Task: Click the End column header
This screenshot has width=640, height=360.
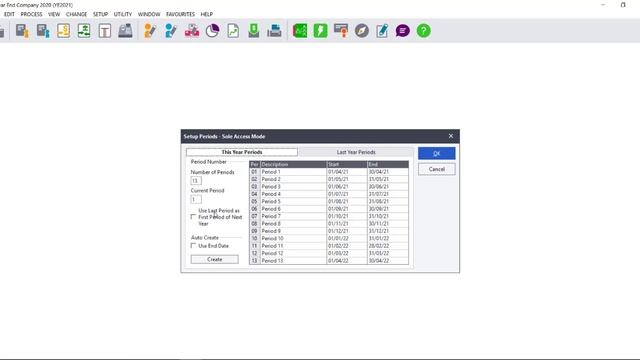Action: [388, 164]
